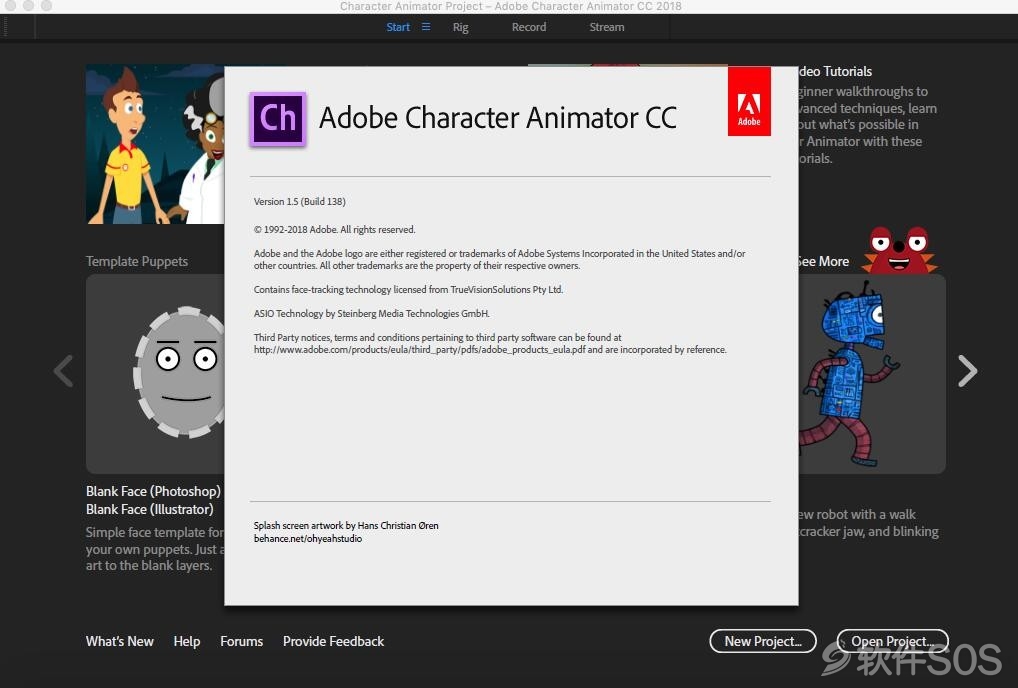Image resolution: width=1018 pixels, height=688 pixels.
Task: Click the TrueVisionSolutions face-tracking notice
Action: tap(408, 289)
